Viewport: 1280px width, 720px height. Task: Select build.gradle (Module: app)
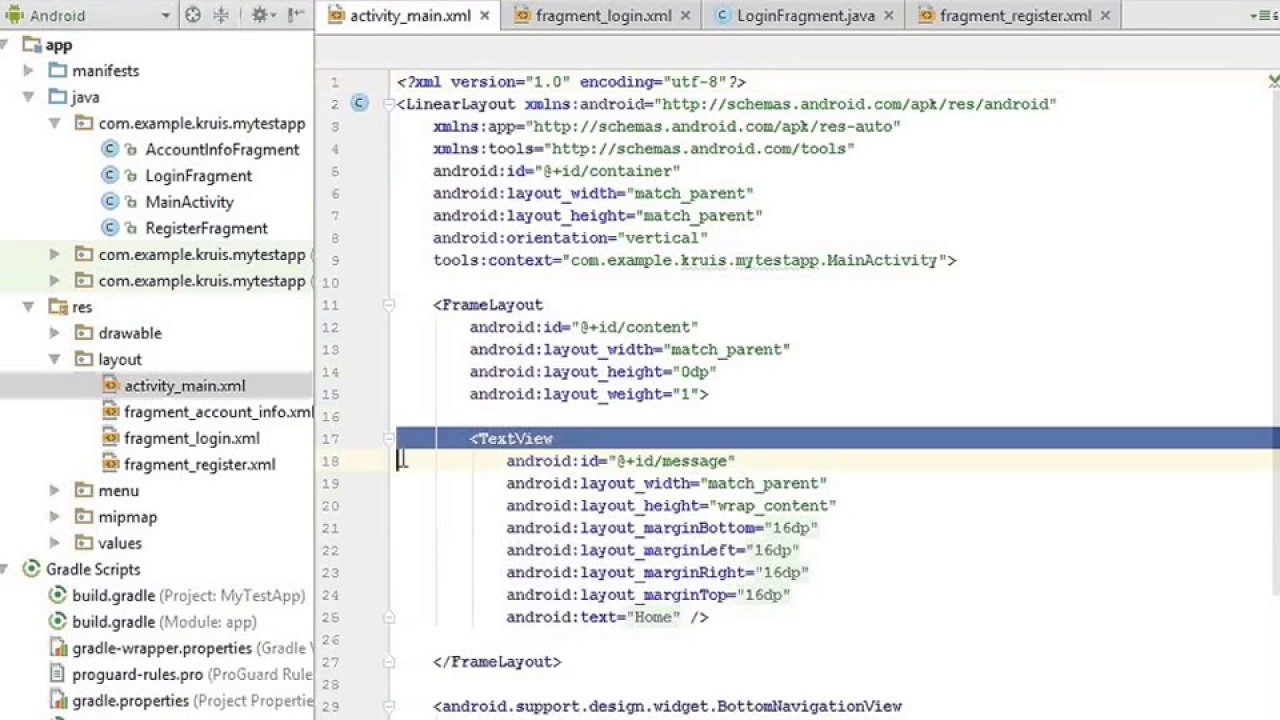point(164,622)
